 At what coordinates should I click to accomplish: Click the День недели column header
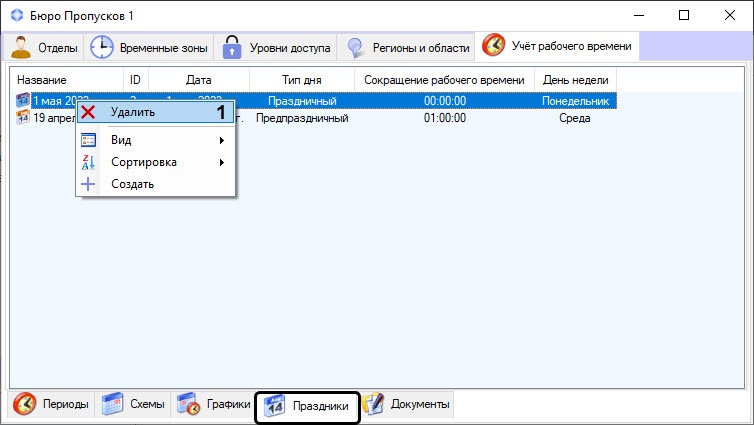(x=575, y=79)
